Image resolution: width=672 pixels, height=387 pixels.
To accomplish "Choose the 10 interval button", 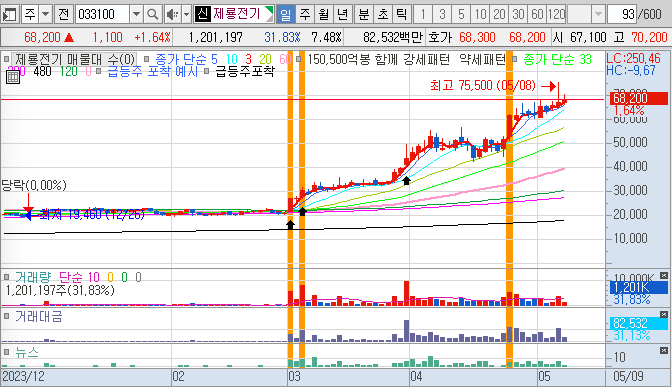I will 480,15.
